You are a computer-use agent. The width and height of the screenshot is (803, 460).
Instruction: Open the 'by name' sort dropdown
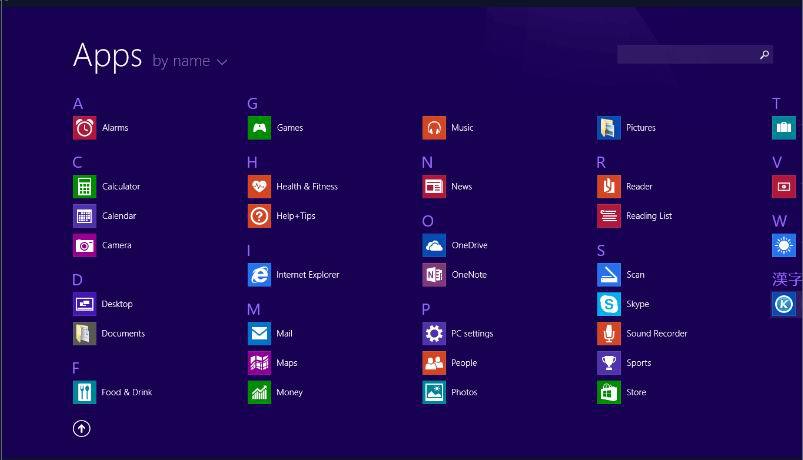click(x=189, y=61)
